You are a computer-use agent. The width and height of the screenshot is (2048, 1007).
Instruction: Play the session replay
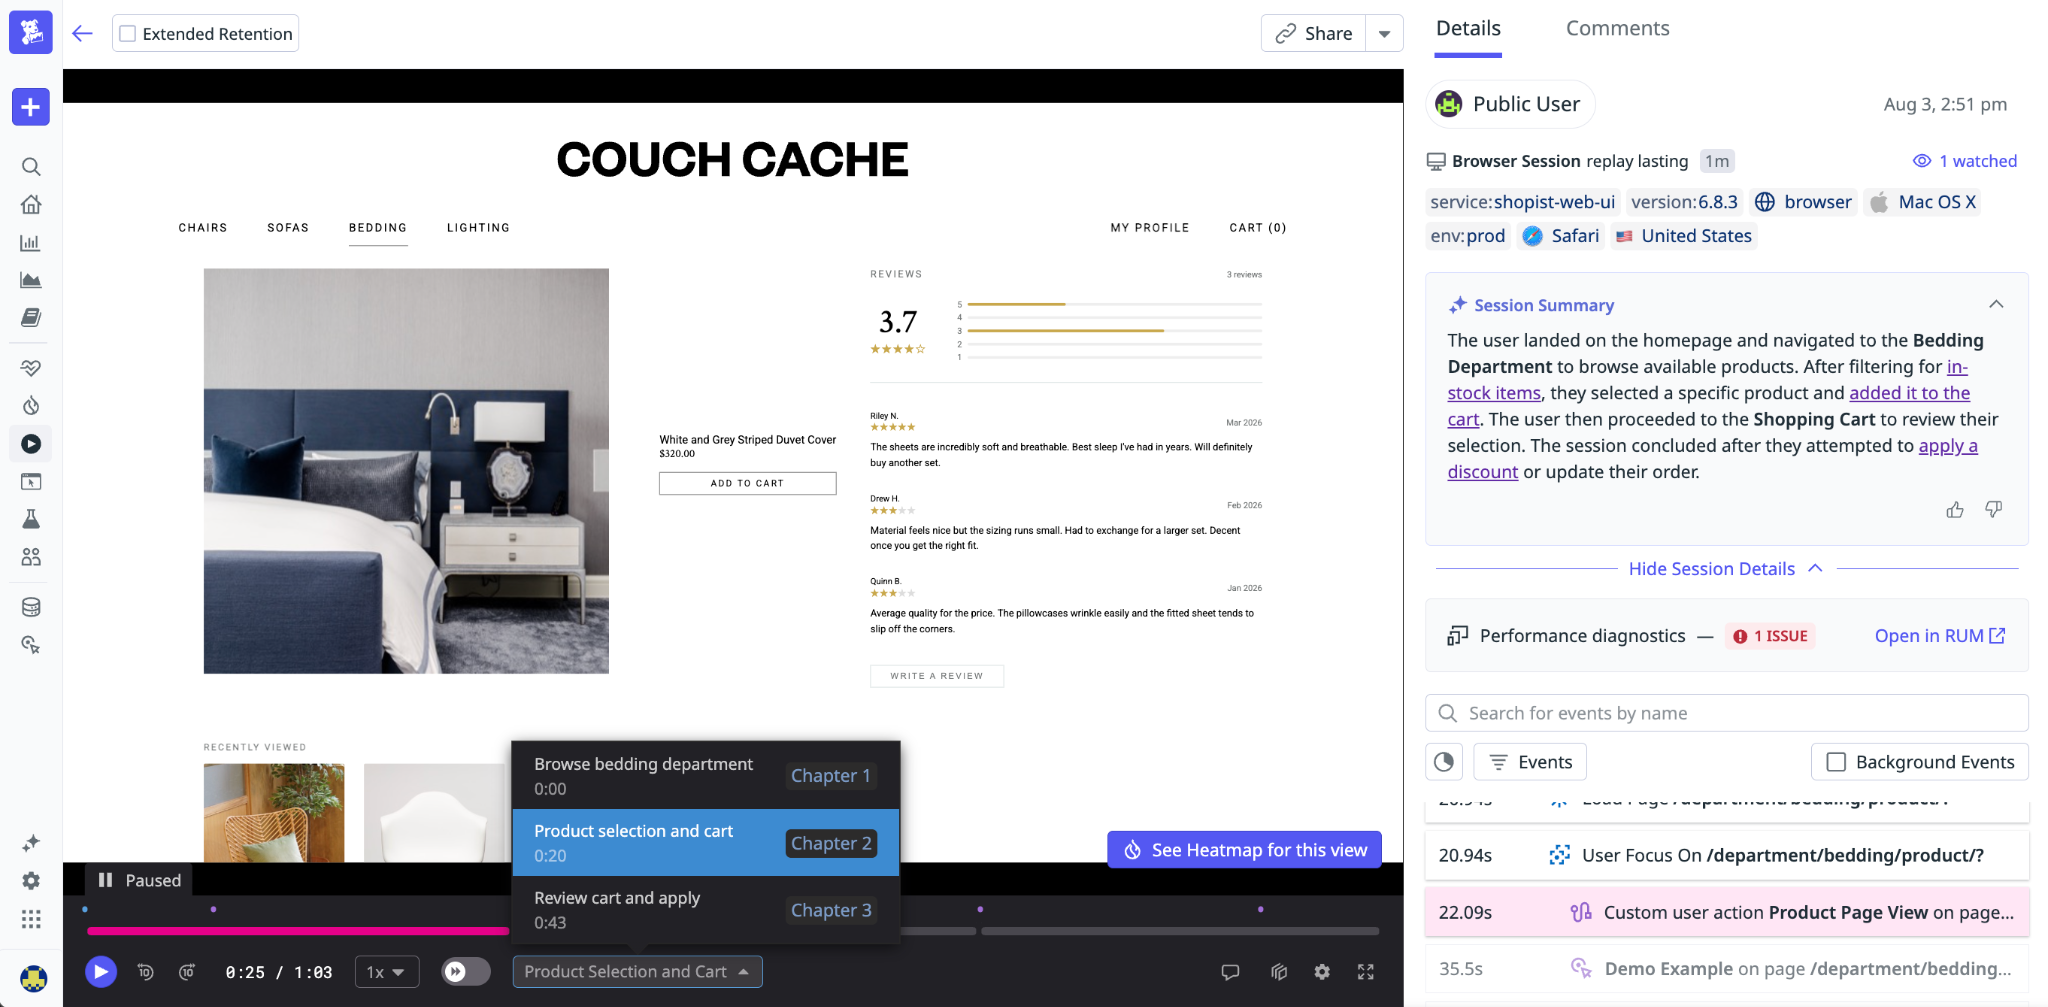pyautogui.click(x=101, y=971)
